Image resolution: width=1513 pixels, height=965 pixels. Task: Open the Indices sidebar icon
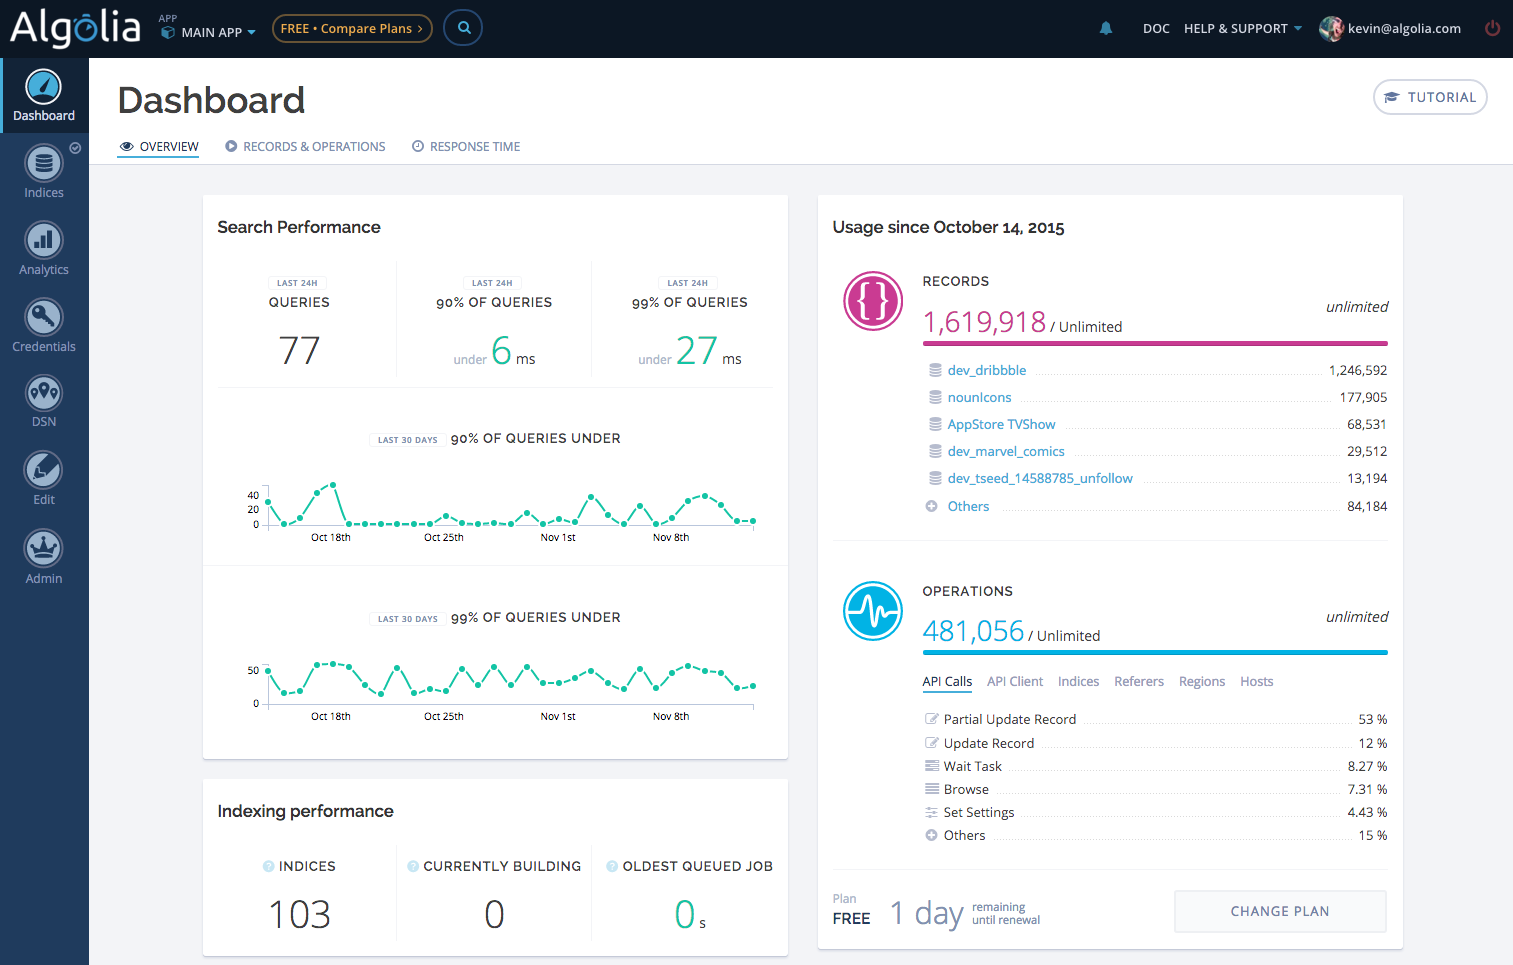tap(43, 163)
